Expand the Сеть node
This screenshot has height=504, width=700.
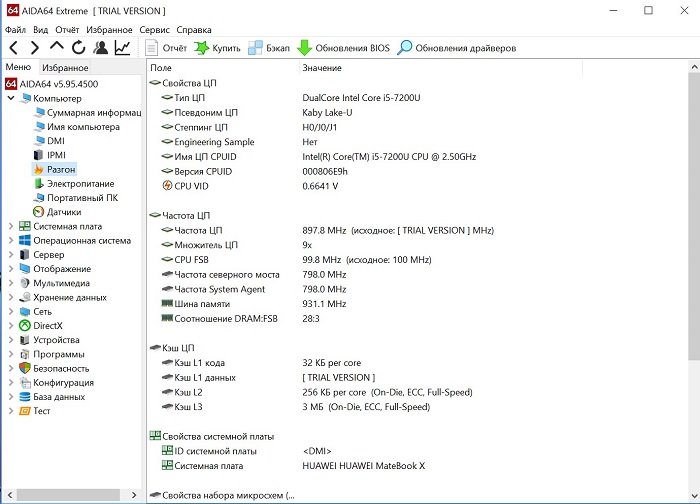11,312
